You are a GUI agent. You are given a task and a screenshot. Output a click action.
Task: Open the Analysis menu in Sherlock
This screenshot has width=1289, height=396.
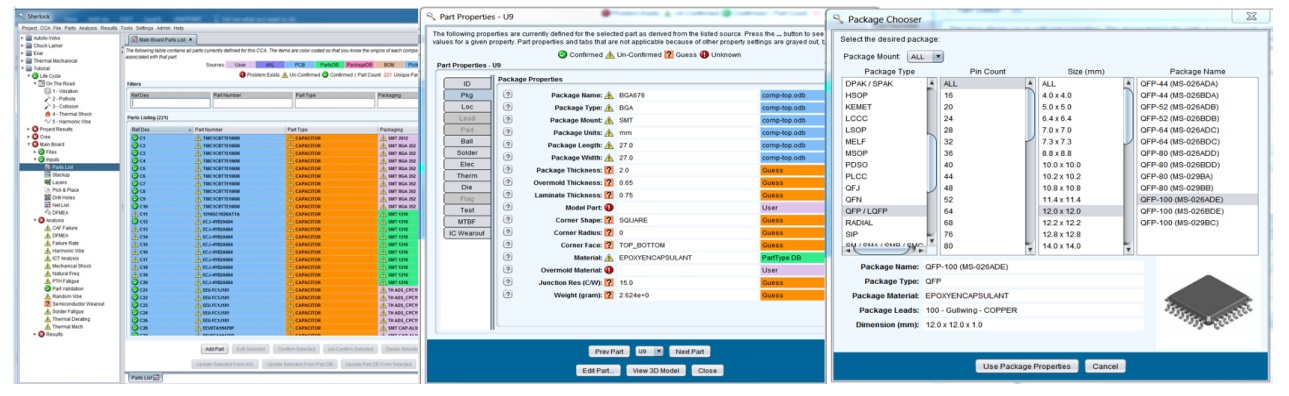pyautogui.click(x=89, y=28)
